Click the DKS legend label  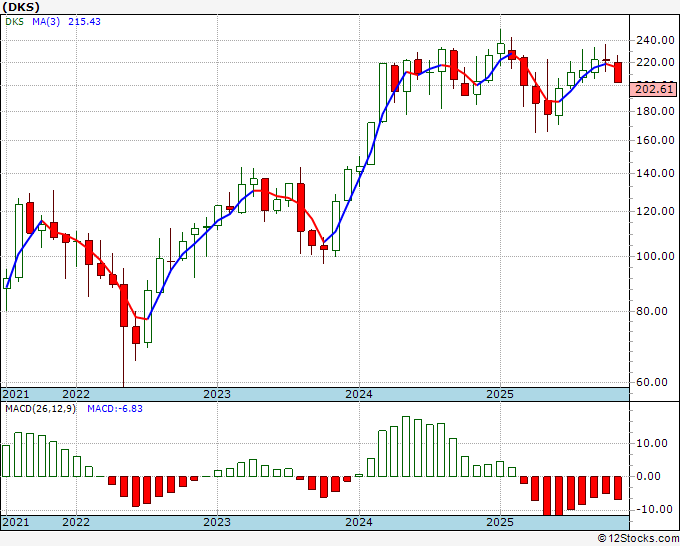(14, 21)
